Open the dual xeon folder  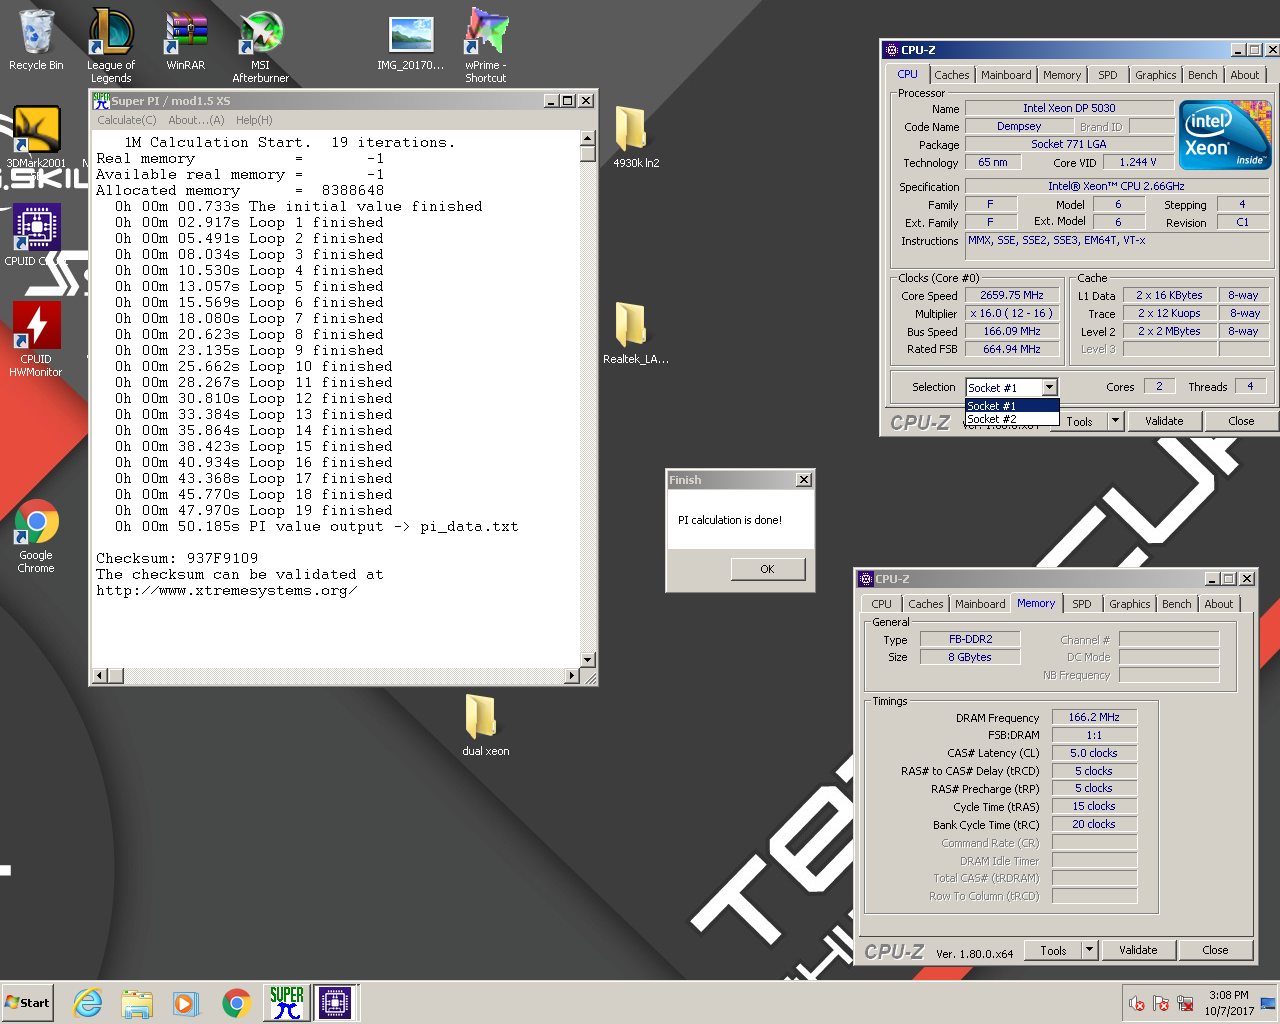click(x=486, y=725)
